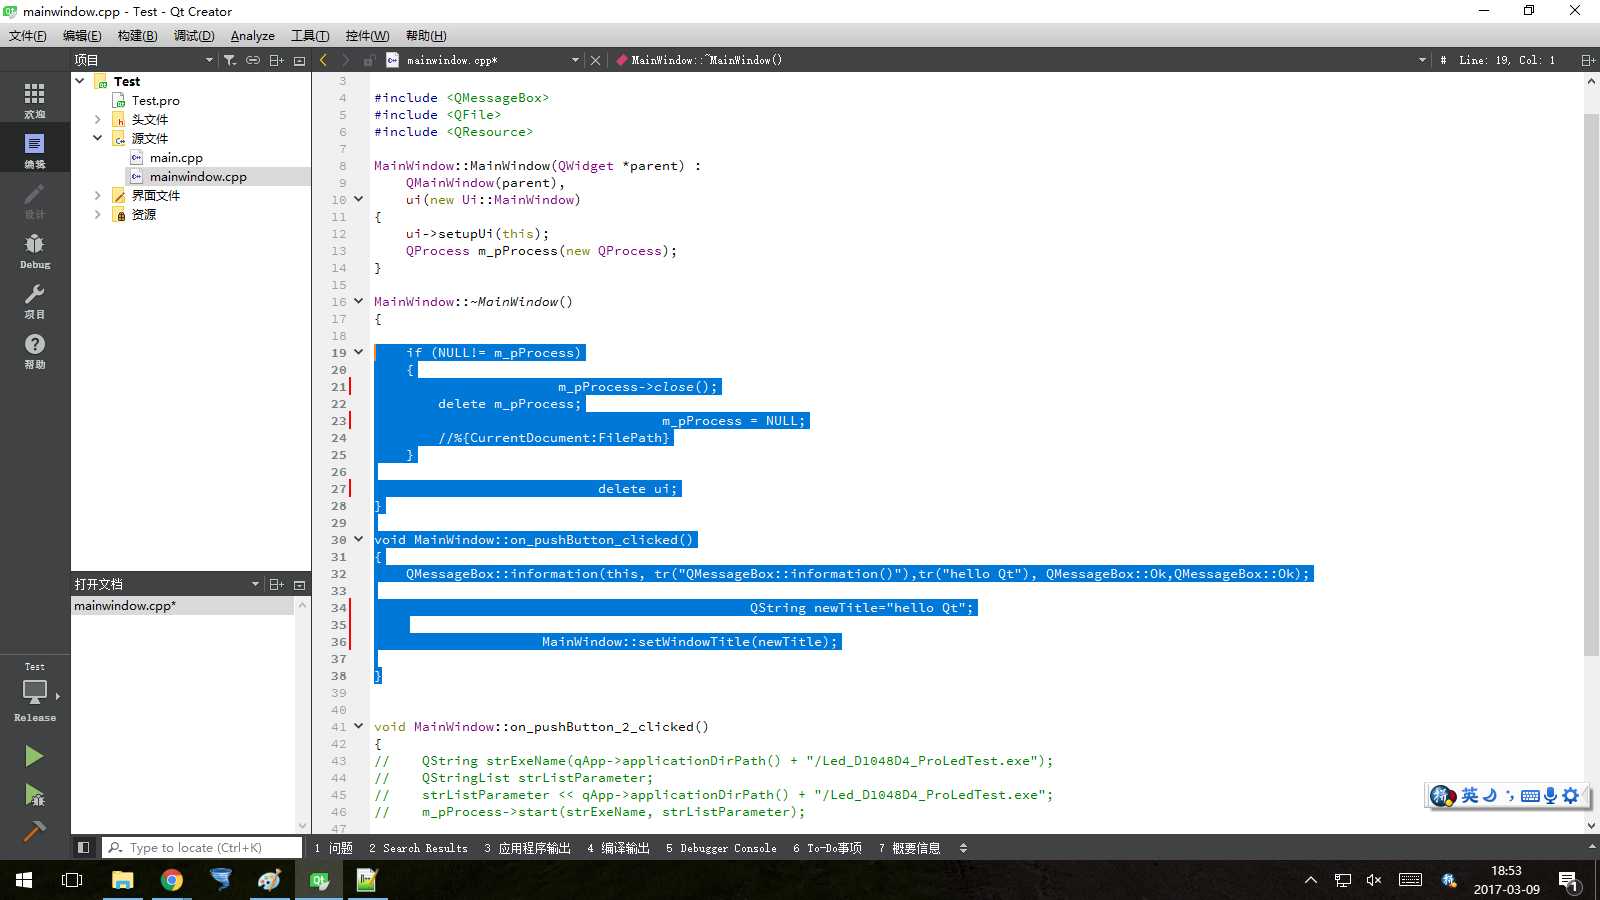This screenshot has width=1600, height=900.
Task: Open the Projects (项目) mode wrench icon
Action: click(35, 299)
